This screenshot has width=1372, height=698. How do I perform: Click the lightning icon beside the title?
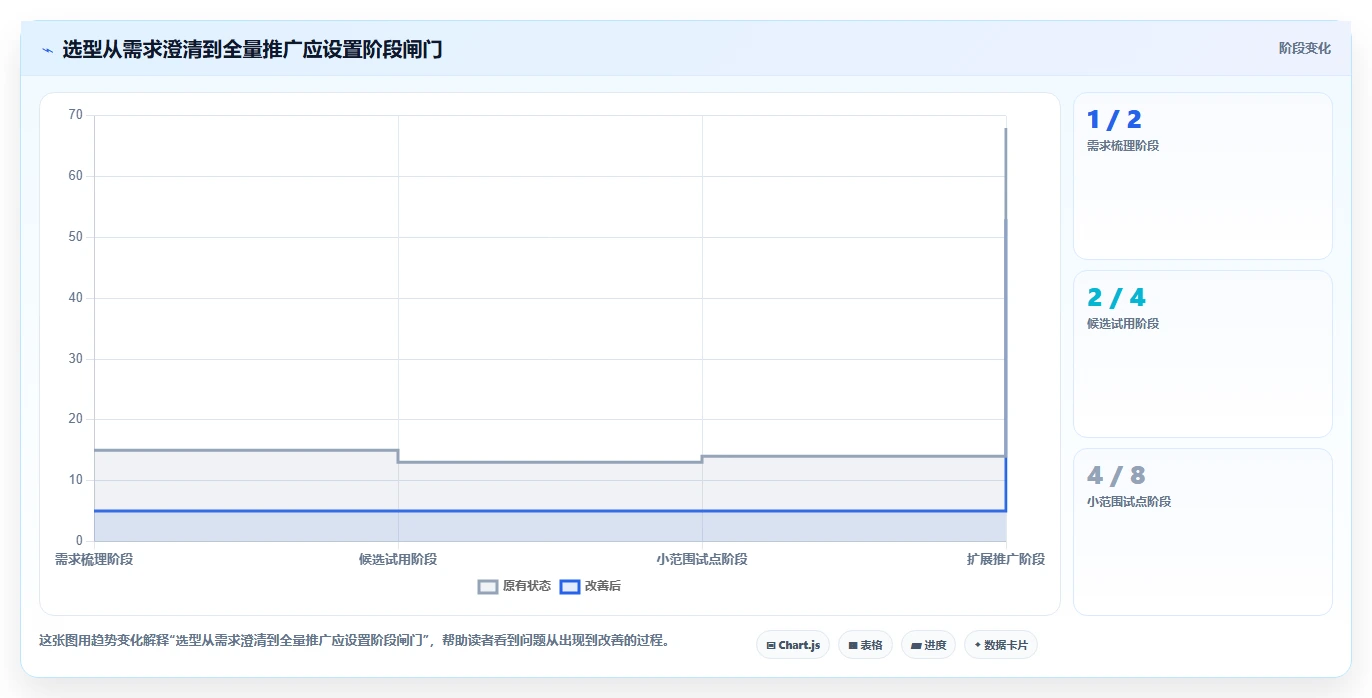pyautogui.click(x=47, y=49)
